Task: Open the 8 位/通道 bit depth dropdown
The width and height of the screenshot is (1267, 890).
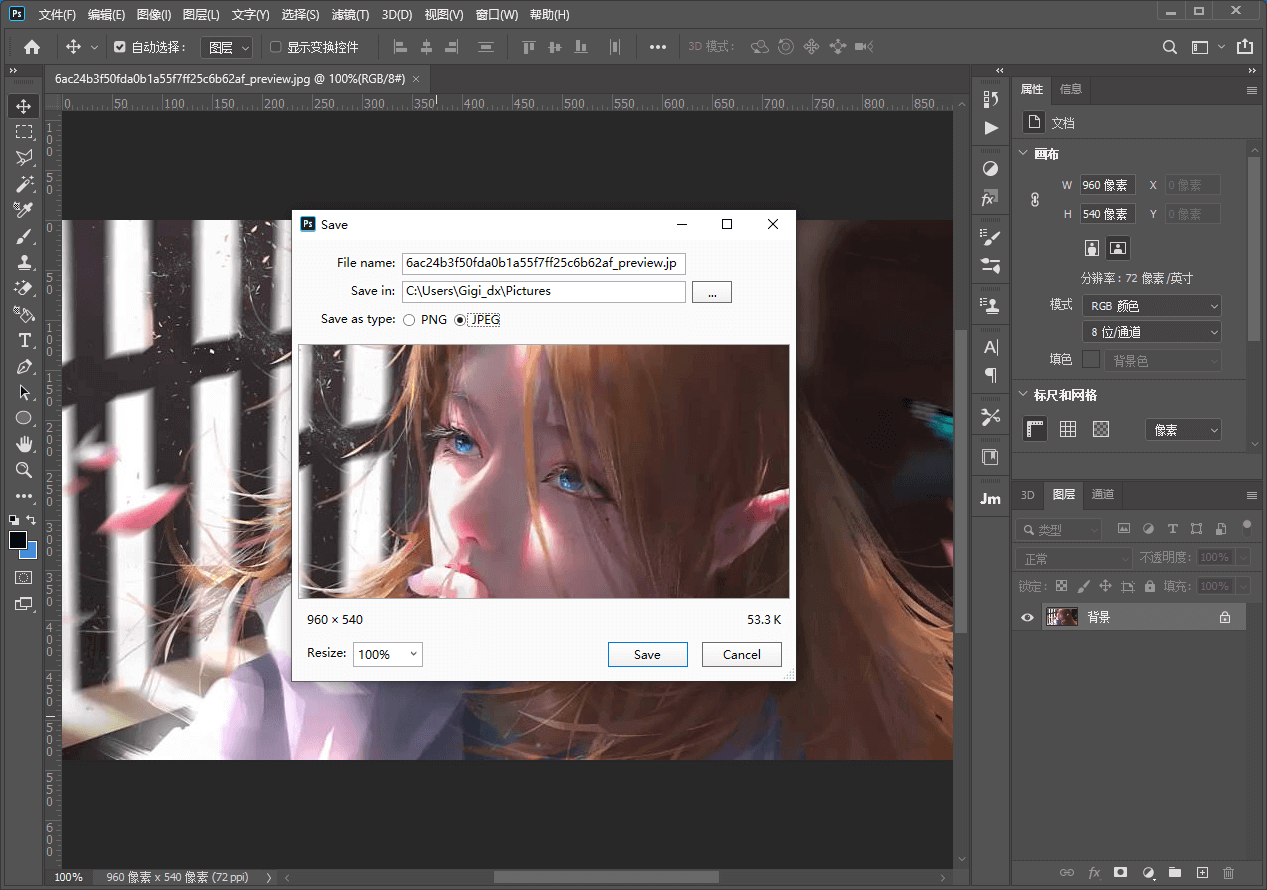Action: (1152, 332)
